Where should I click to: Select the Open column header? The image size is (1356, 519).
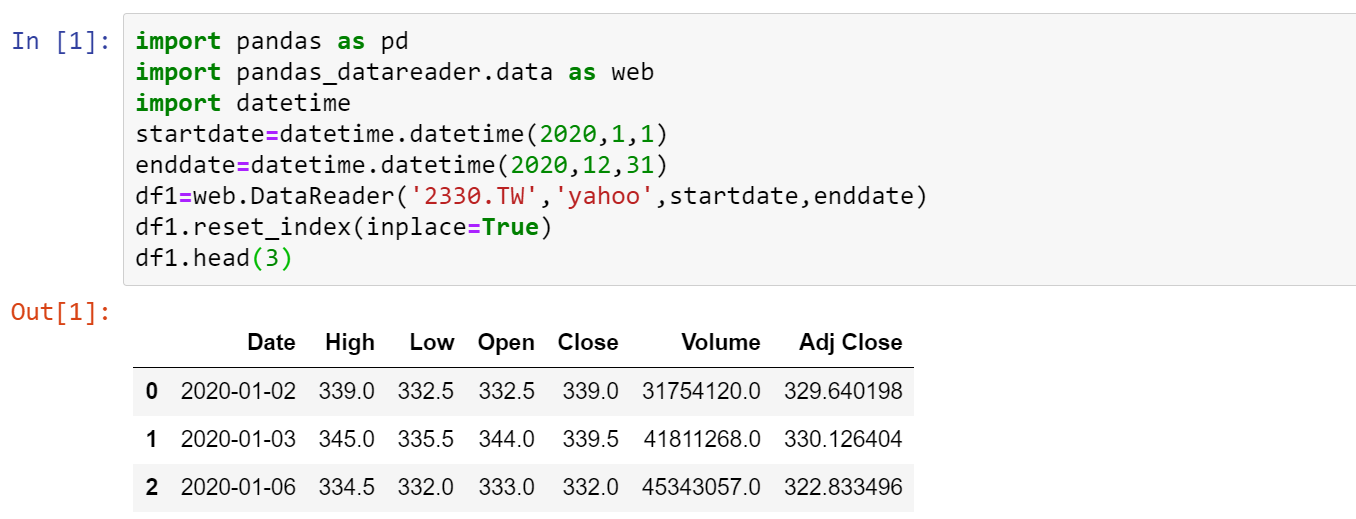click(x=507, y=342)
